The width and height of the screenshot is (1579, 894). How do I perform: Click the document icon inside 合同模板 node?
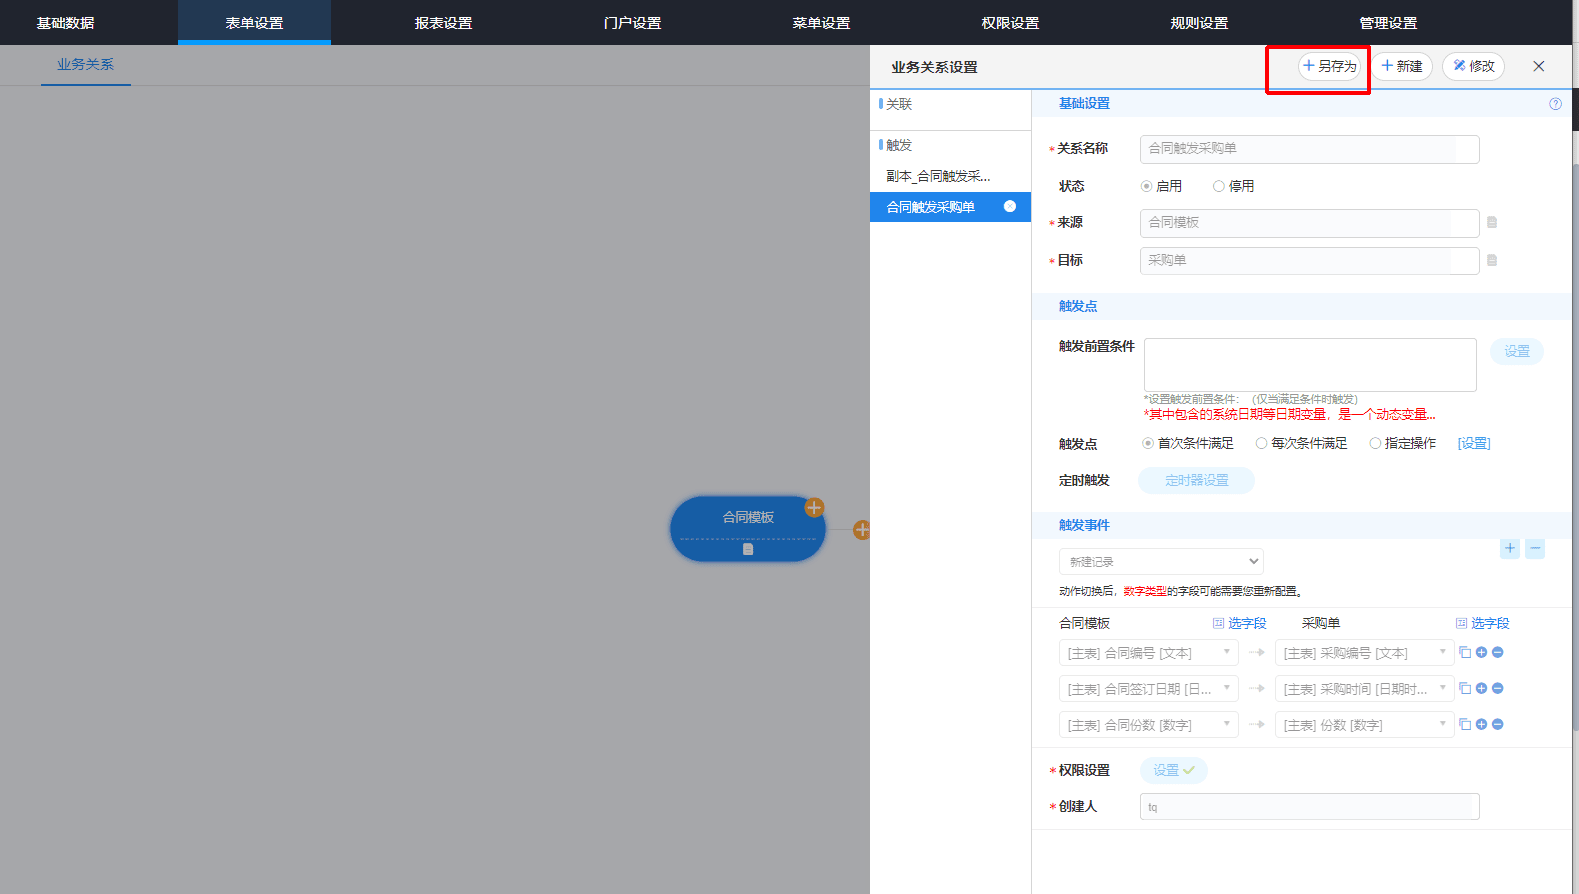pos(748,549)
